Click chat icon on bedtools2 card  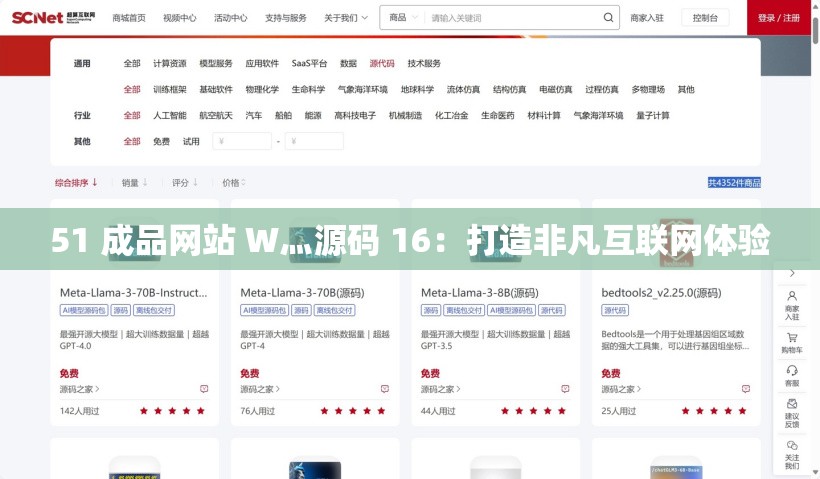(x=746, y=389)
